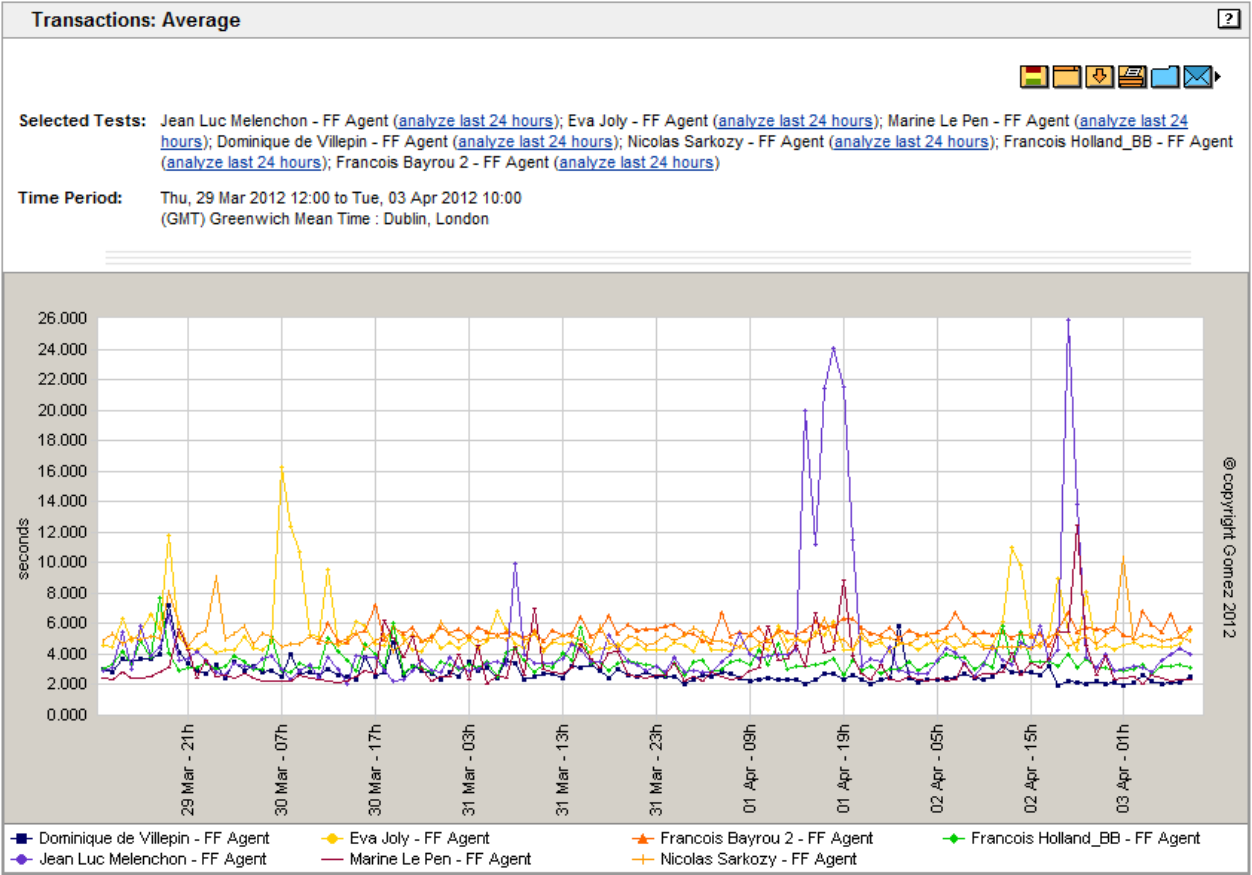
Task: Click the yellow Eva Joly peak at 30 Mar 07h
Action: click(282, 467)
